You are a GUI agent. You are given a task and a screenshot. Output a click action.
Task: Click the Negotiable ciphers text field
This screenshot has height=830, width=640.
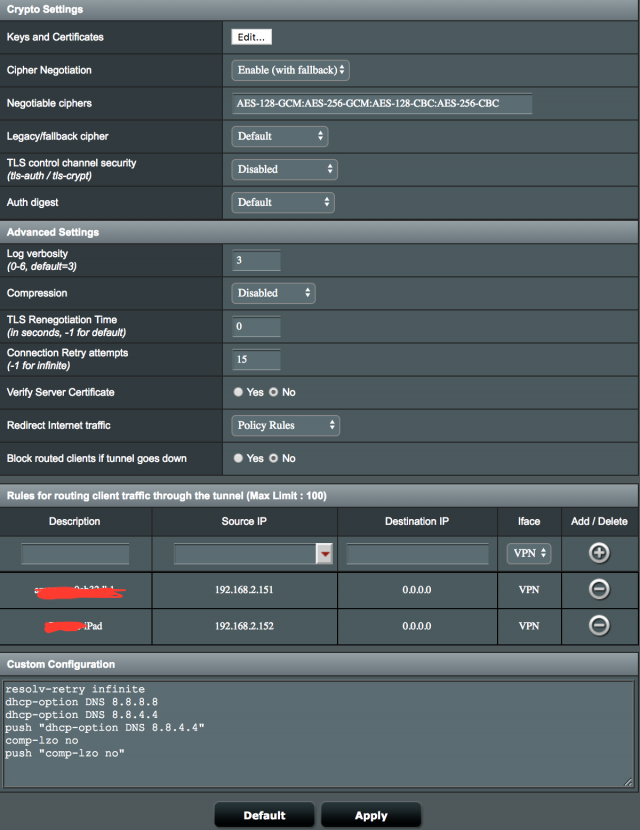pyautogui.click(x=382, y=104)
